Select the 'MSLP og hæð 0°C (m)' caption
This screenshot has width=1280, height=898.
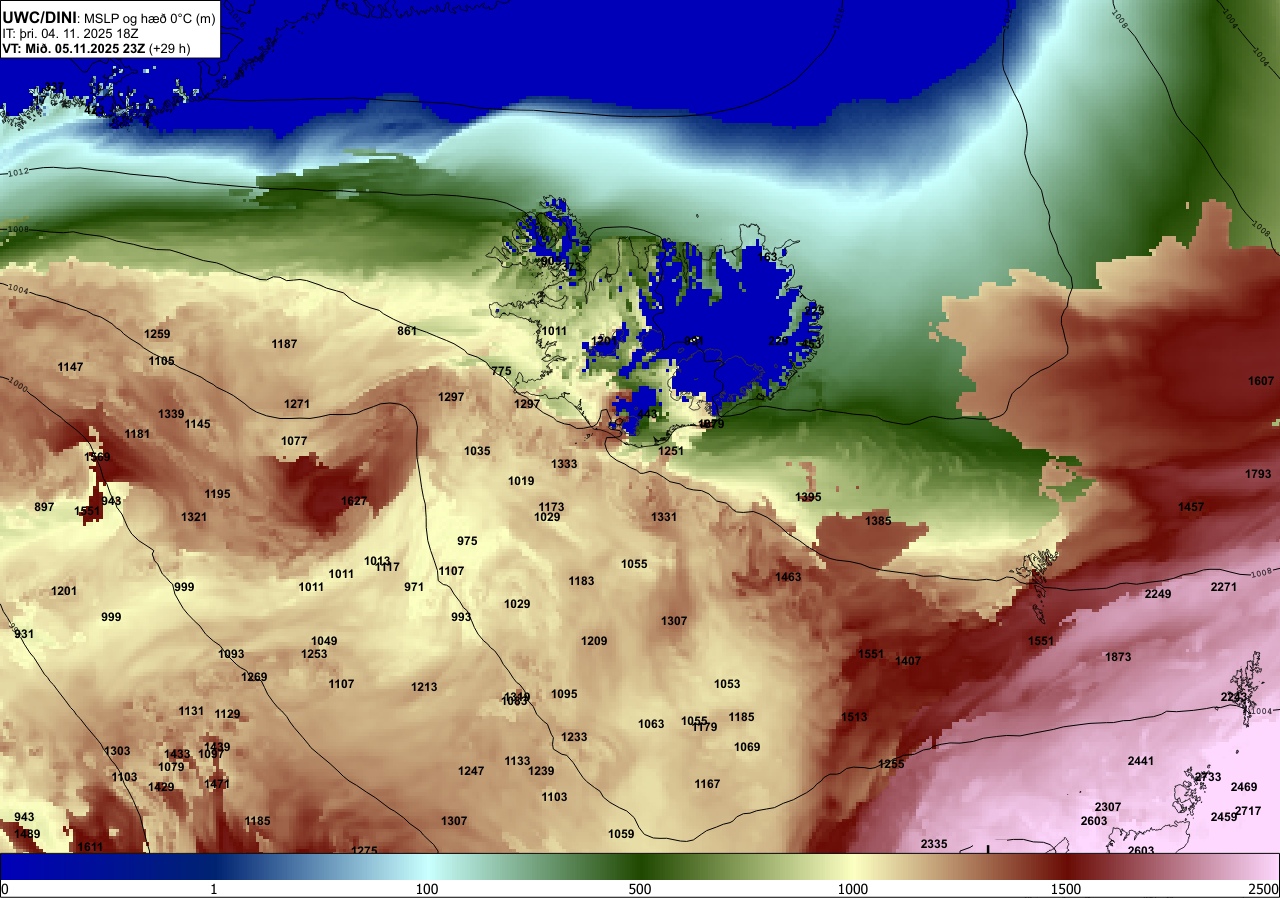coord(148,17)
